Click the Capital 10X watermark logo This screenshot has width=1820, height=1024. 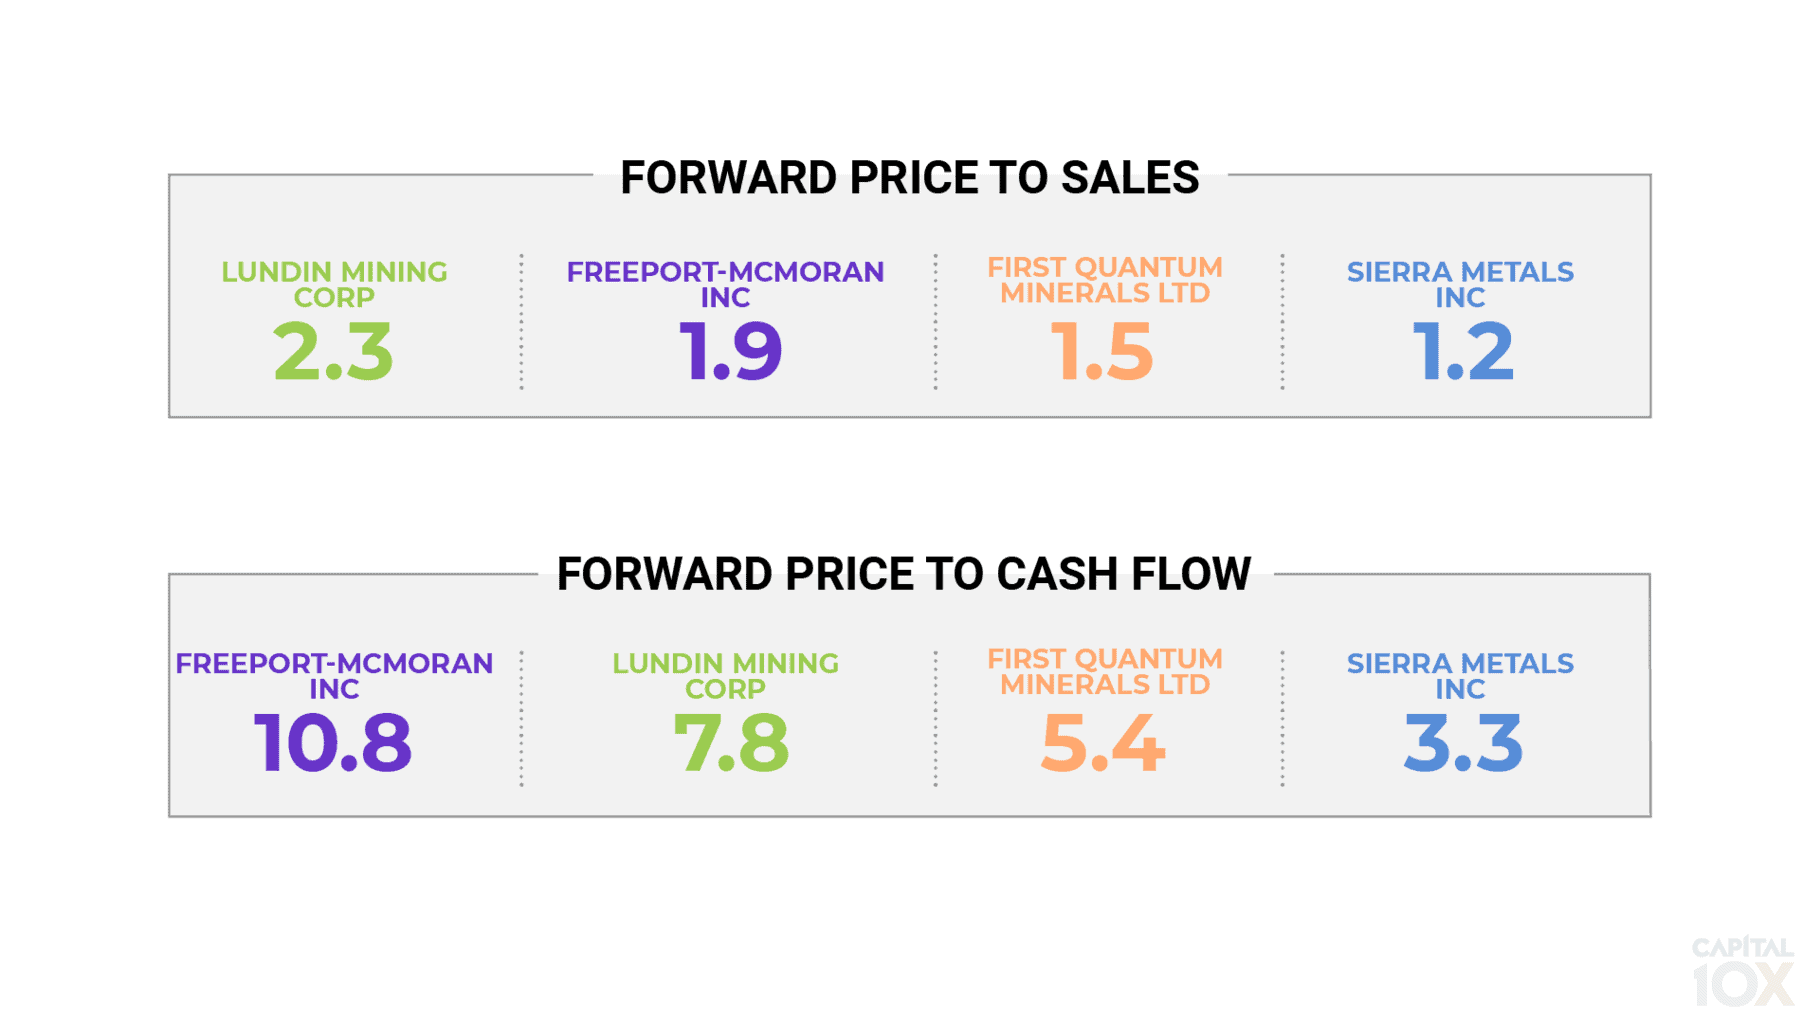[1741, 971]
